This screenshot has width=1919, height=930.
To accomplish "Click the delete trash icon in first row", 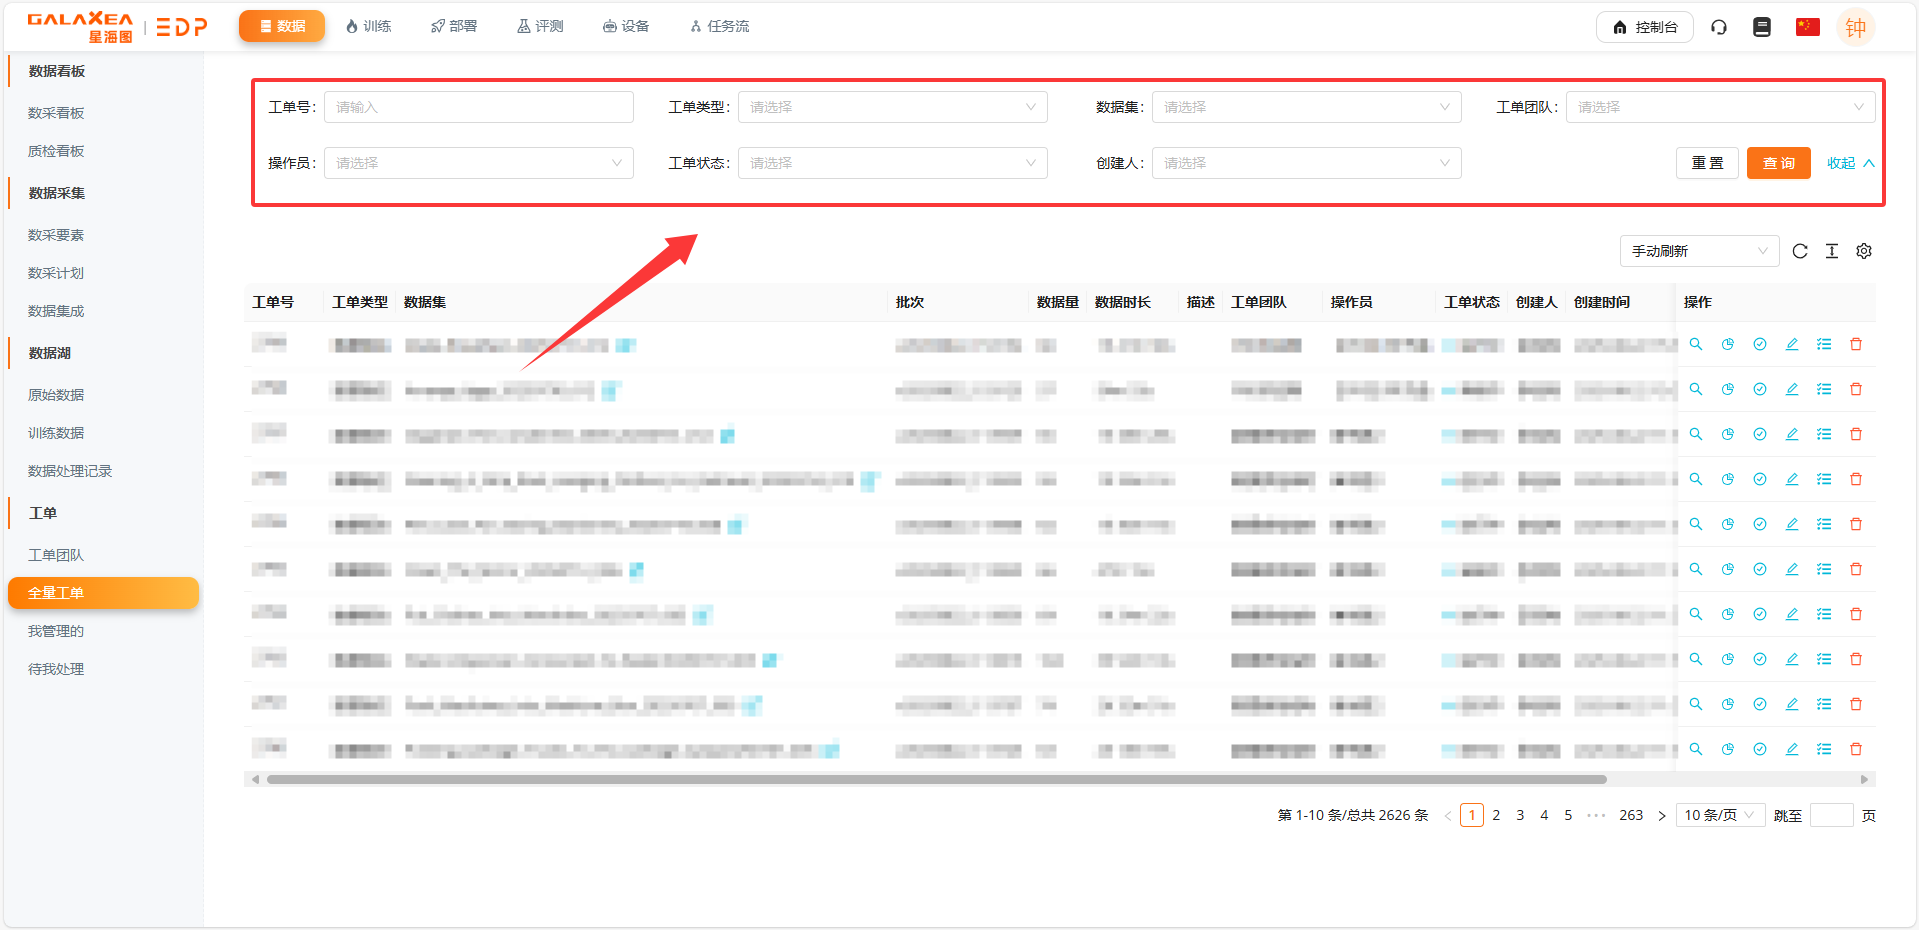I will (x=1856, y=344).
